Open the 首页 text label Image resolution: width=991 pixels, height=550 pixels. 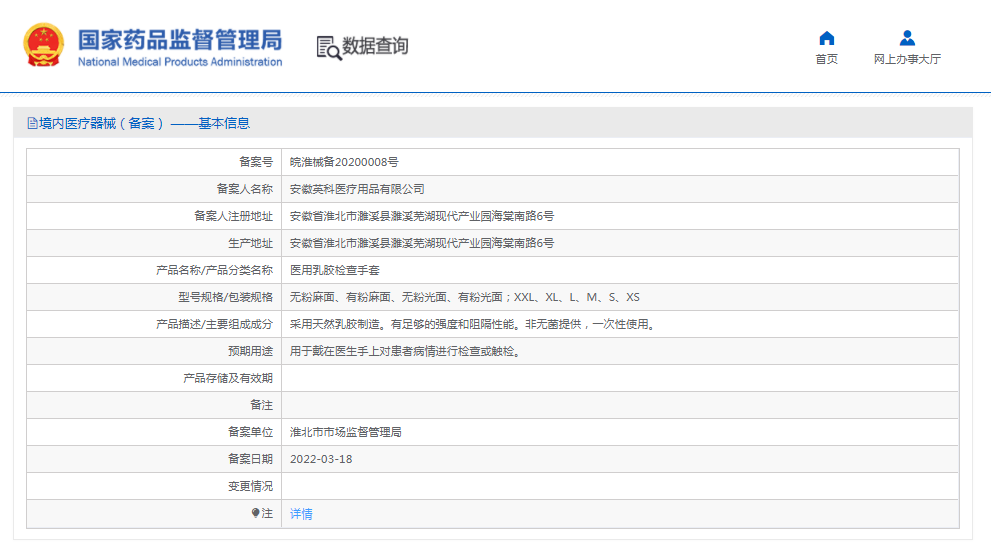coord(826,60)
